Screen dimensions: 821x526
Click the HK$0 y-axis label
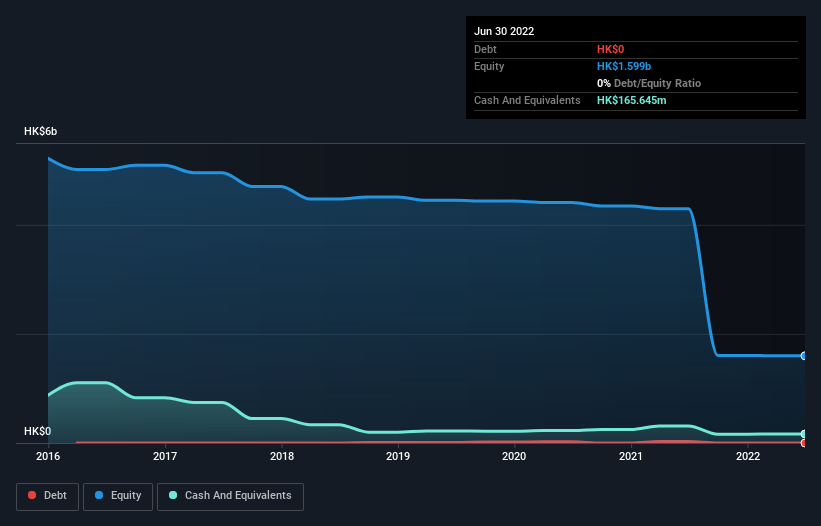coord(38,431)
